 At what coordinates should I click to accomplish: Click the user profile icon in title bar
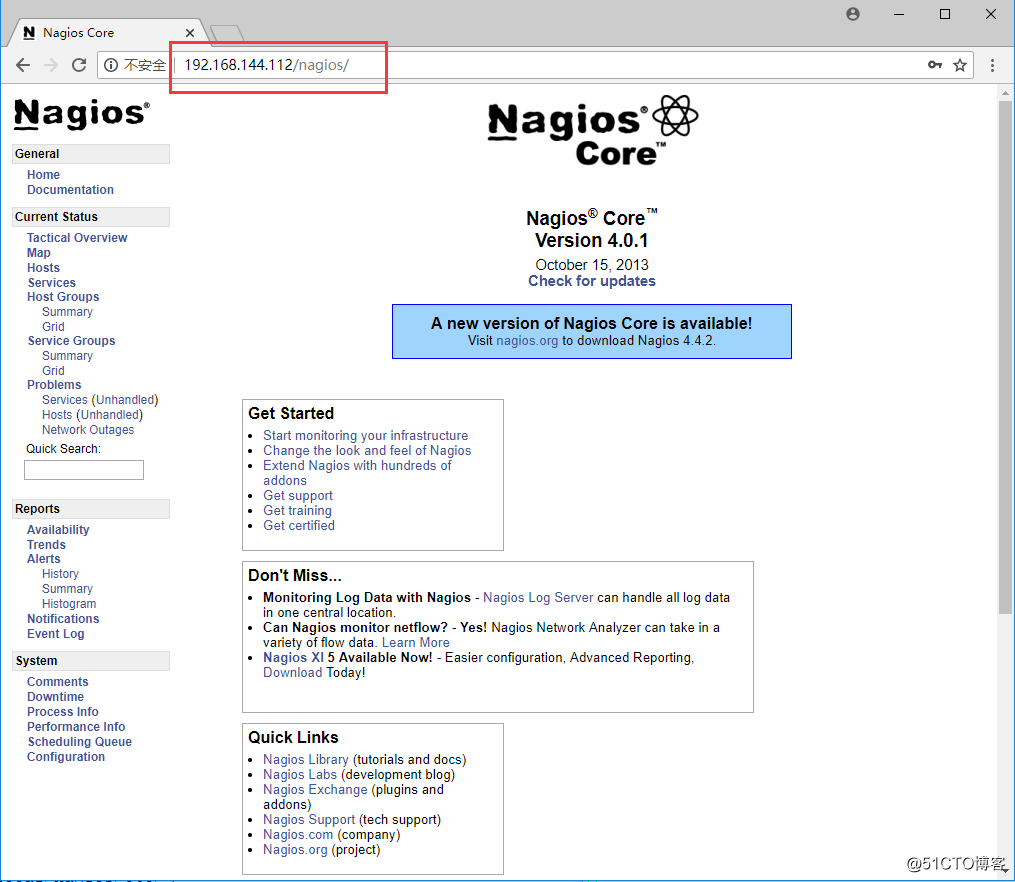point(853,14)
